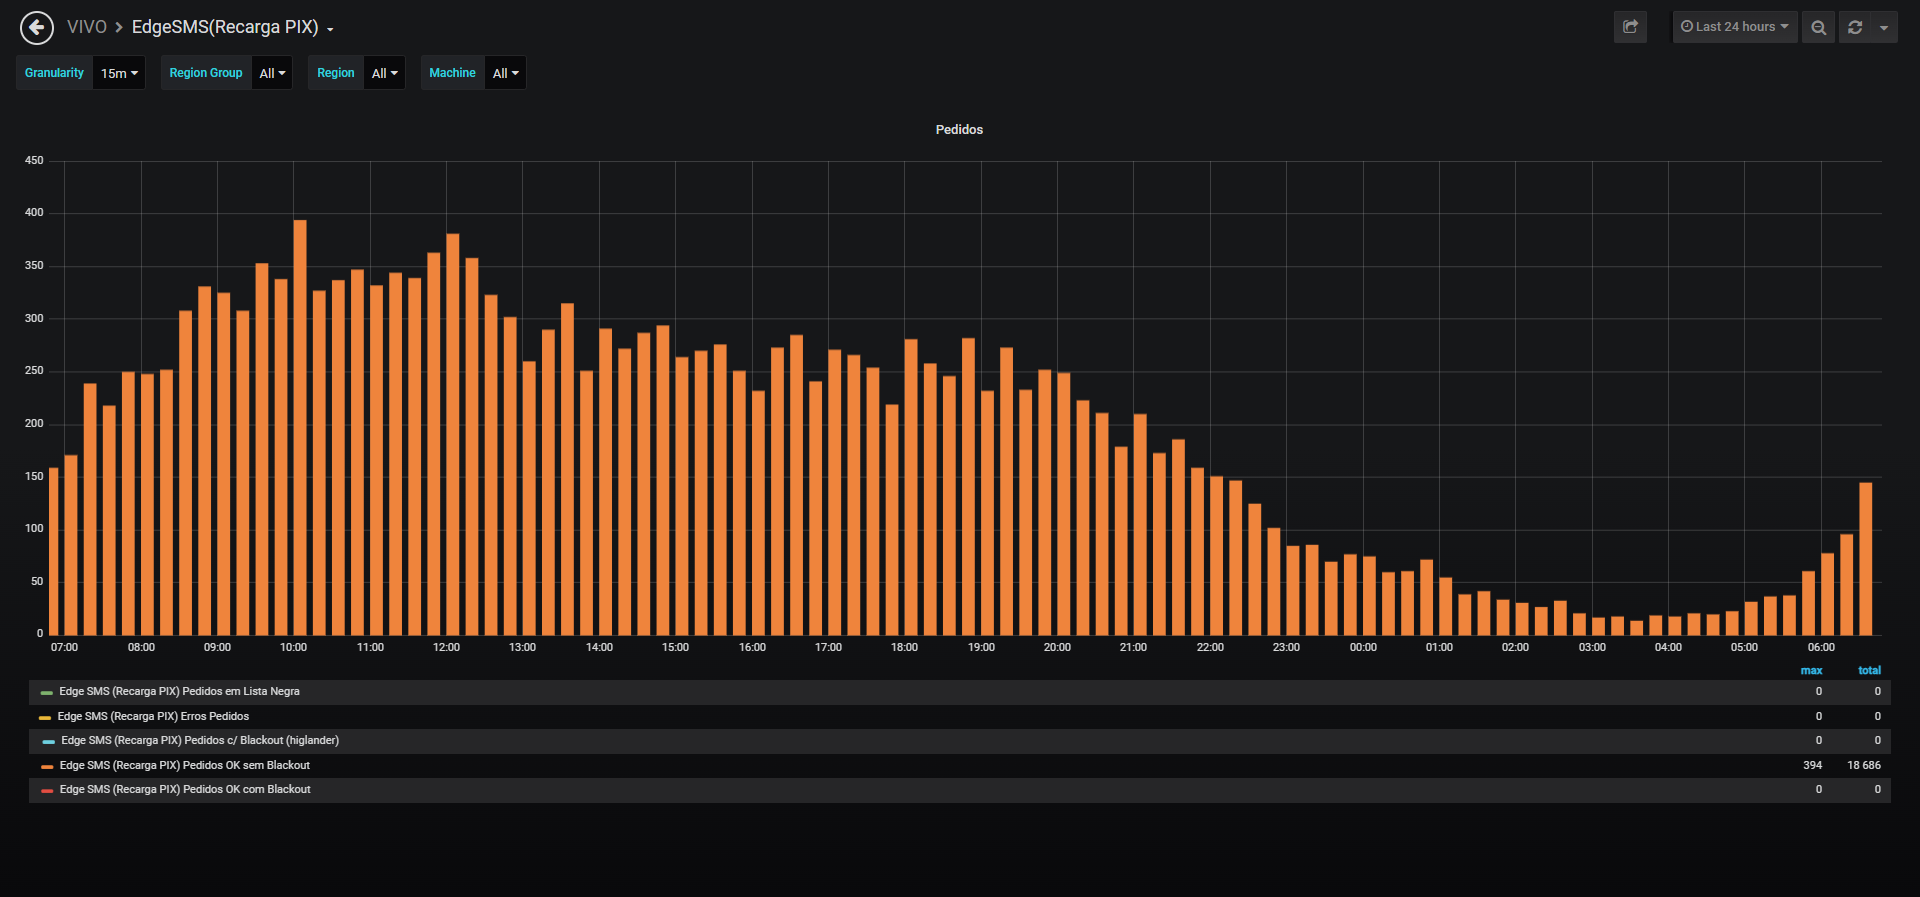Click the orange Pedidos OK sem Blackout color swatch
Viewport: 1920px width, 897px height.
(x=47, y=766)
